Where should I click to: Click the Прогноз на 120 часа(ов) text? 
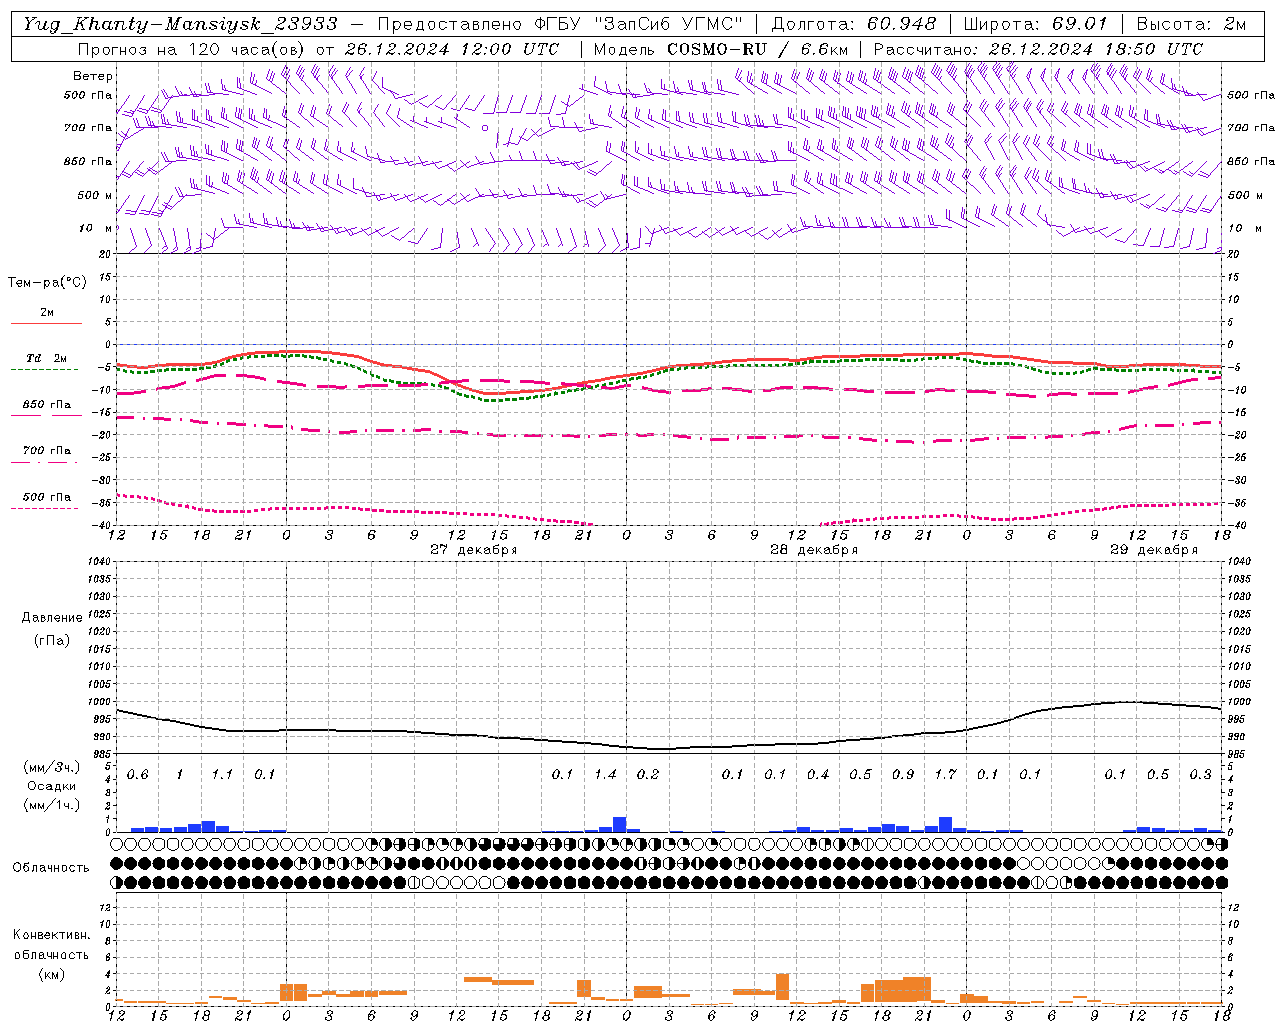(x=191, y=49)
